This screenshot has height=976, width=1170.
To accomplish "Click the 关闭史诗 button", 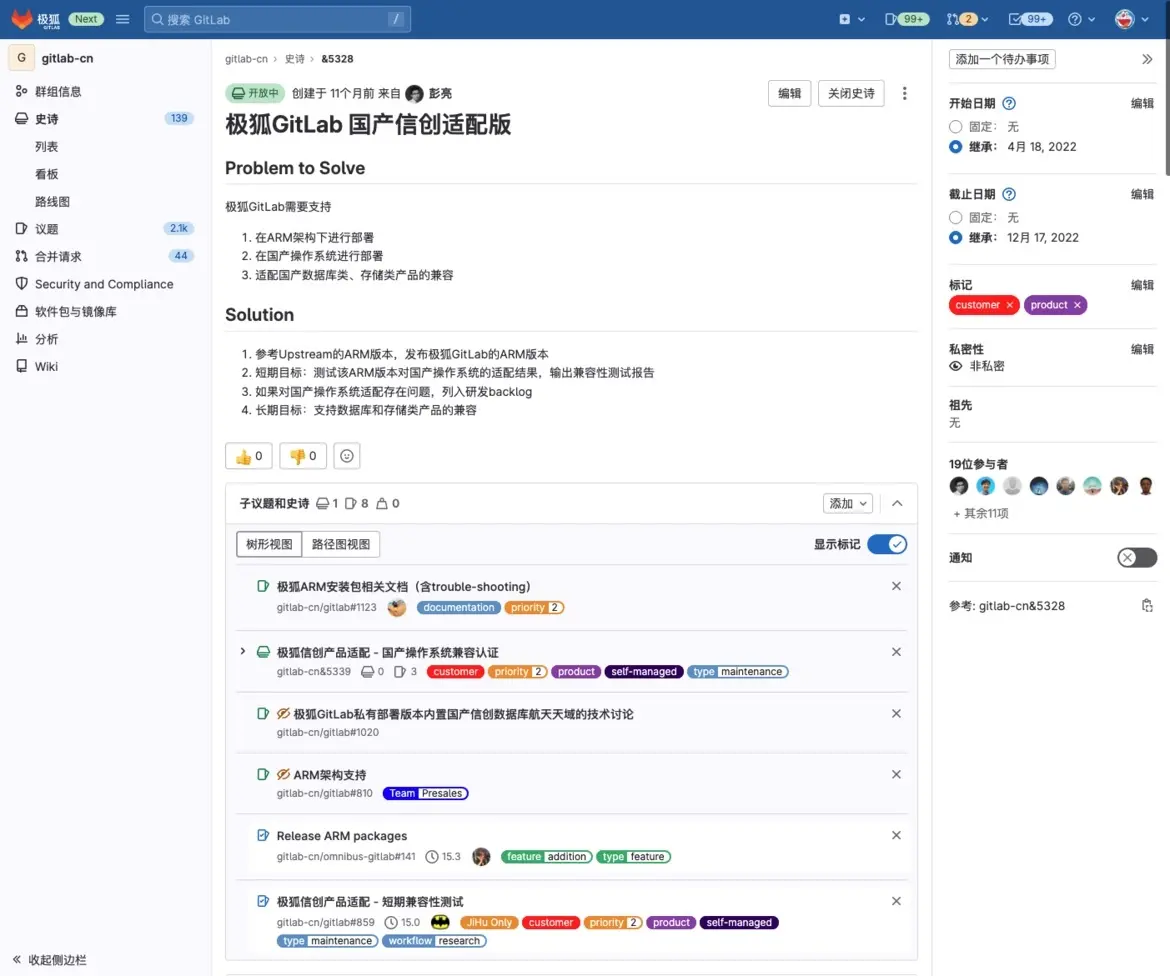I will tap(851, 93).
